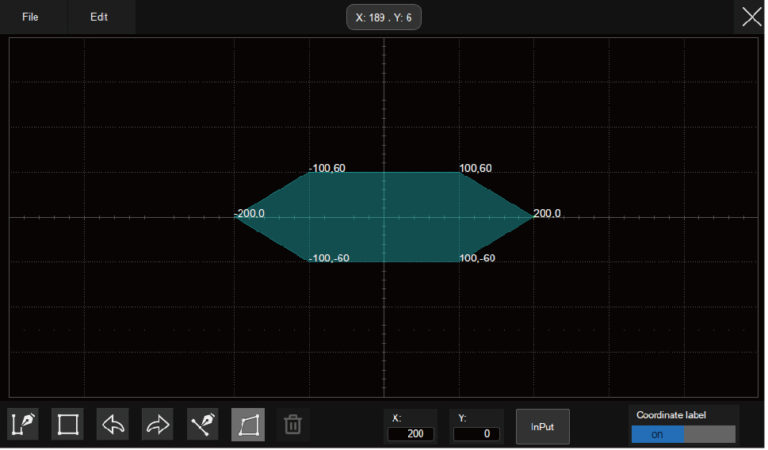Click the vertex labeled -100,-60
The width and height of the screenshot is (768, 450).
310,261
